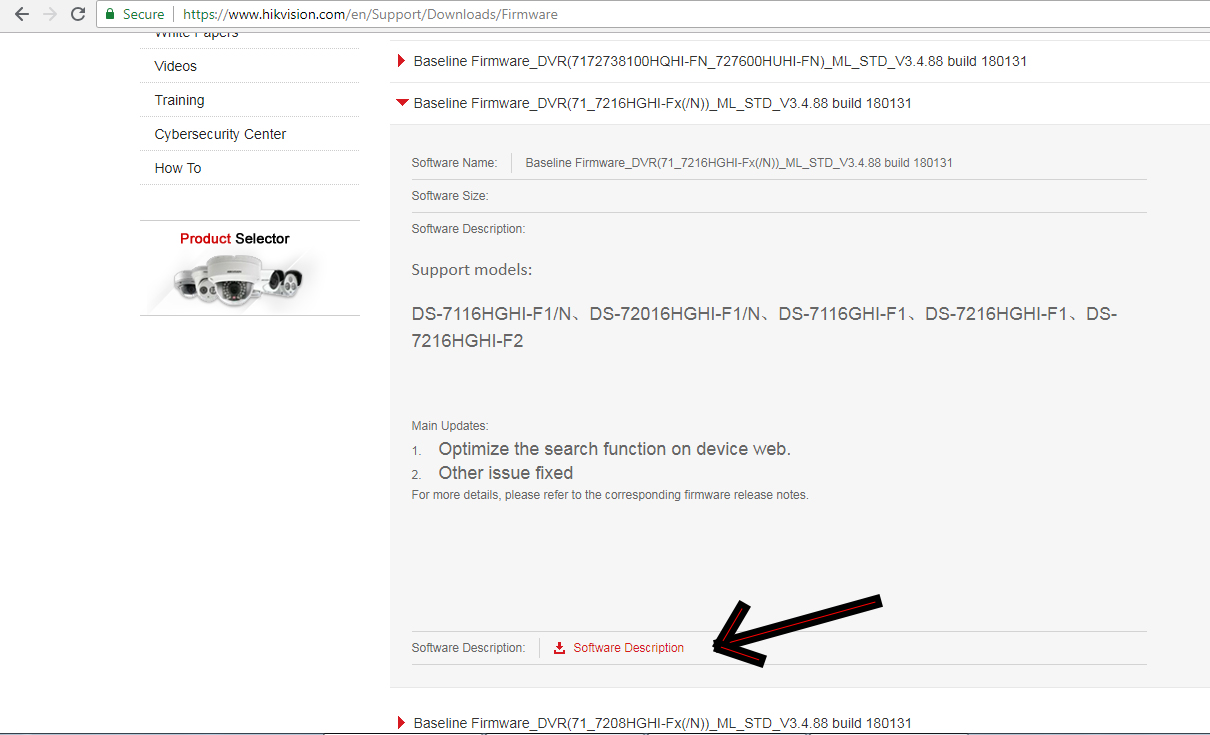Click the secure padlock icon
Image resolution: width=1210 pixels, height=735 pixels.
[111, 14]
